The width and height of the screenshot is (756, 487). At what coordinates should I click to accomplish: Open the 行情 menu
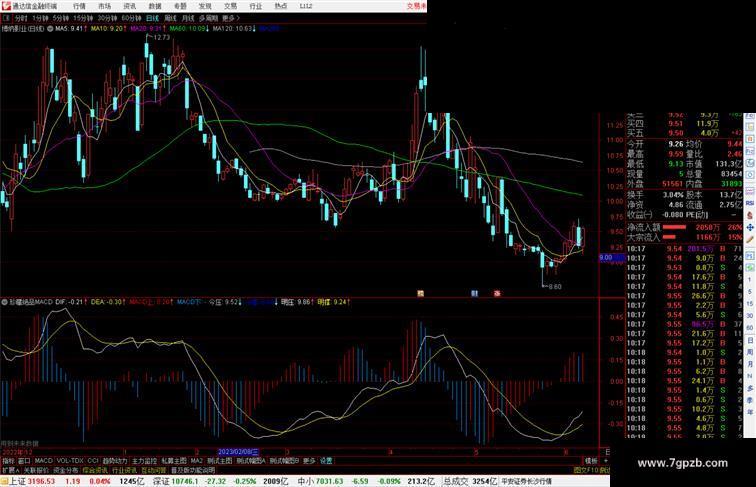pos(79,6)
